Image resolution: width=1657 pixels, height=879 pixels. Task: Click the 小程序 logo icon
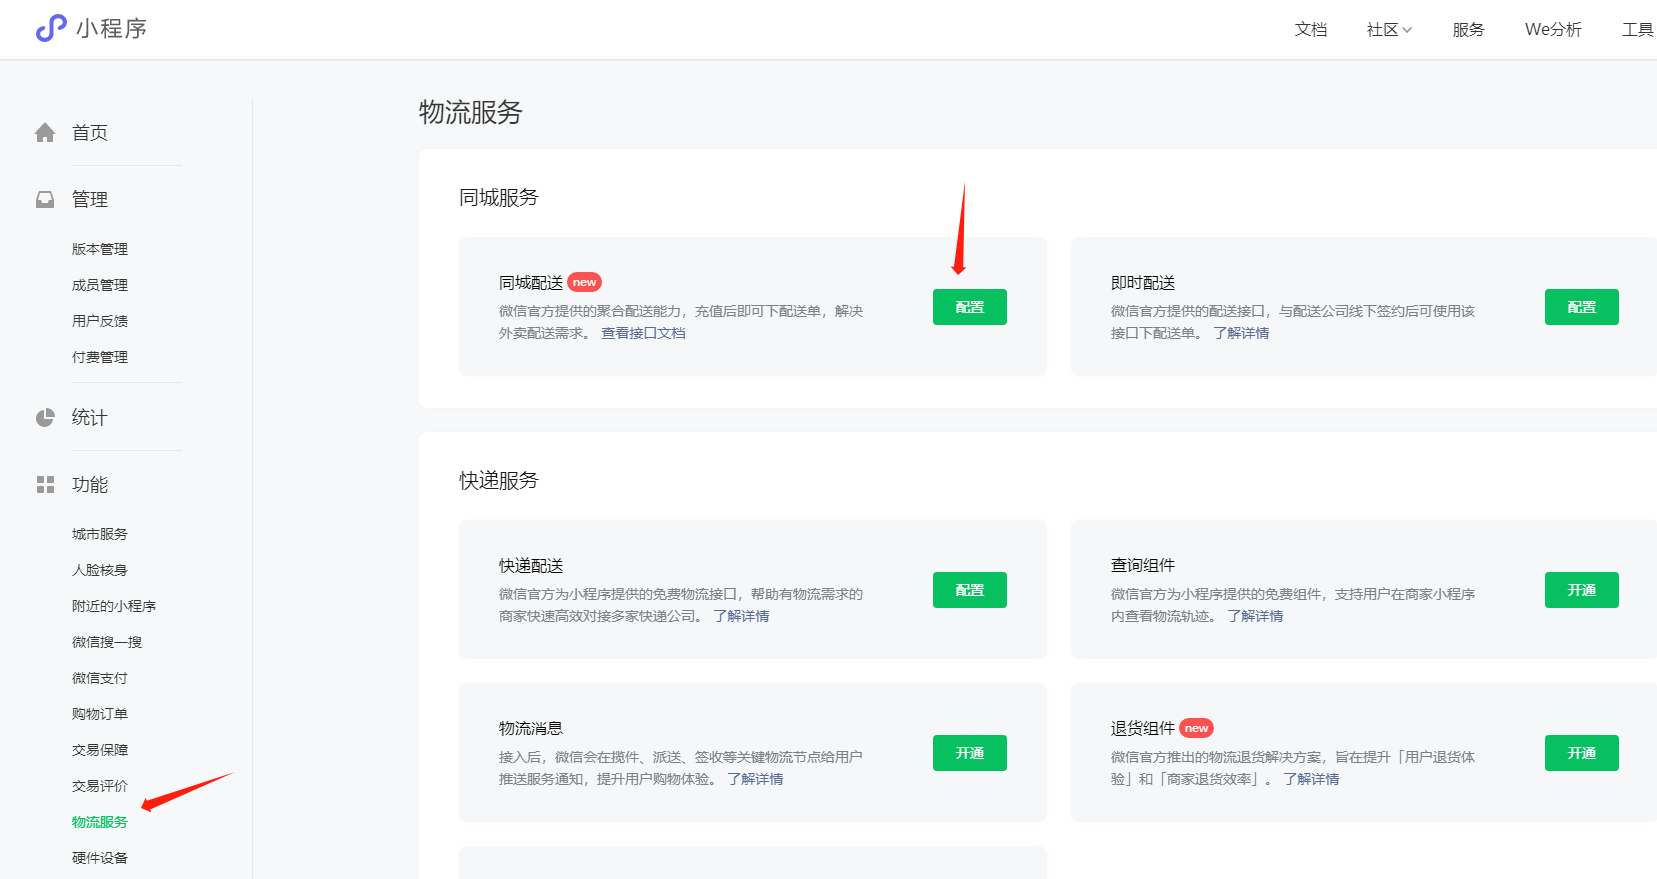click(51, 29)
